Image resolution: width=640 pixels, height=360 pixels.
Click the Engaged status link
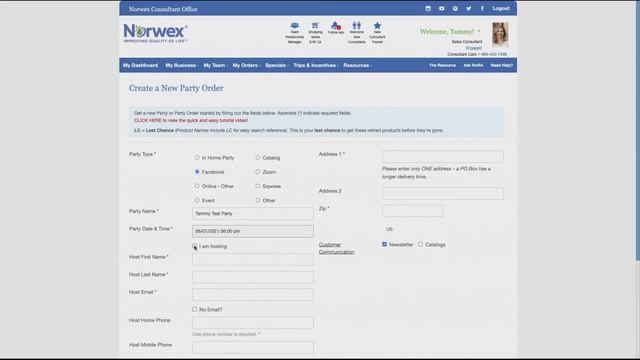click(x=474, y=48)
